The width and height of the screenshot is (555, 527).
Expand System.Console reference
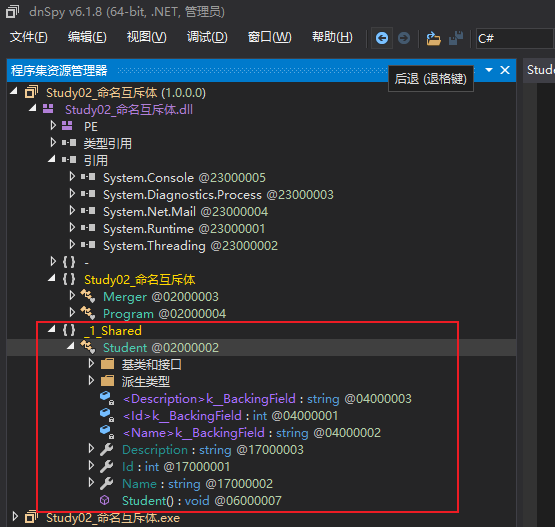[x=72, y=176]
